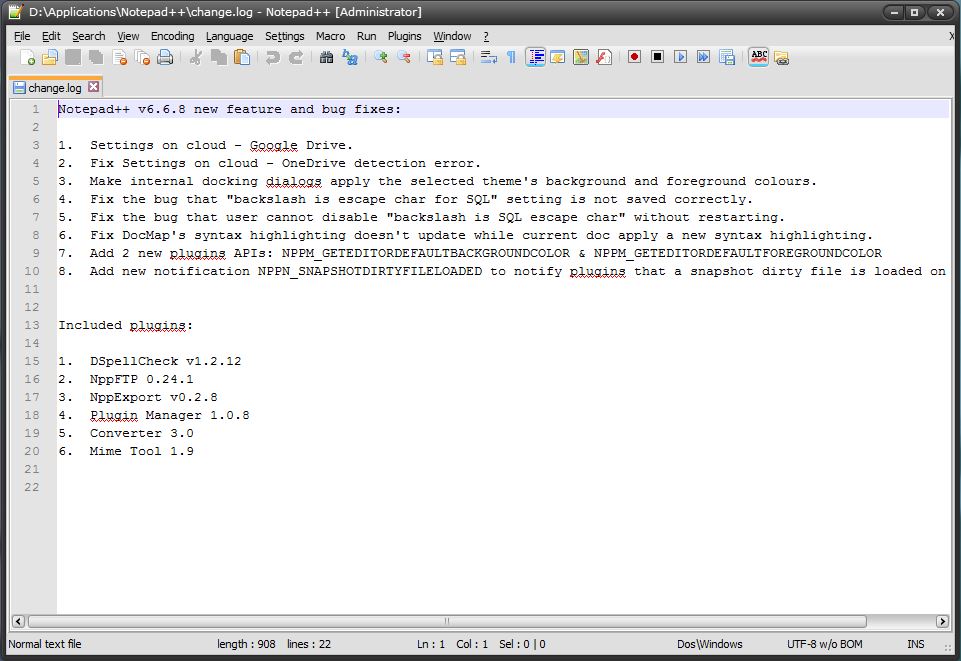Open the Edit menu
This screenshot has height=661, width=961.
coord(51,36)
